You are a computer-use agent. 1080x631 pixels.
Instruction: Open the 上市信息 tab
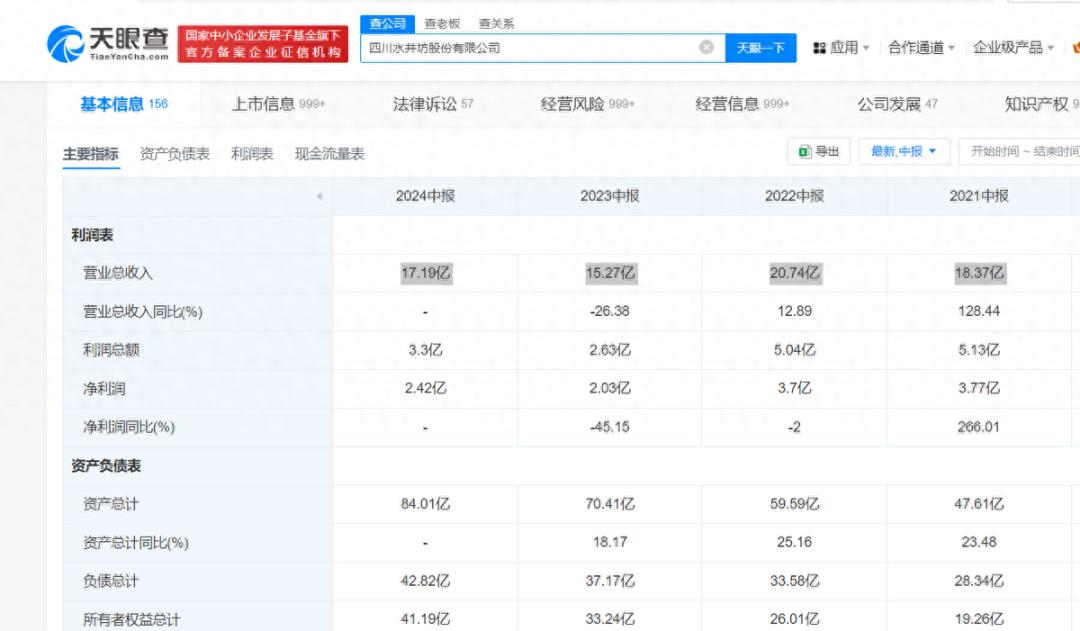278,104
